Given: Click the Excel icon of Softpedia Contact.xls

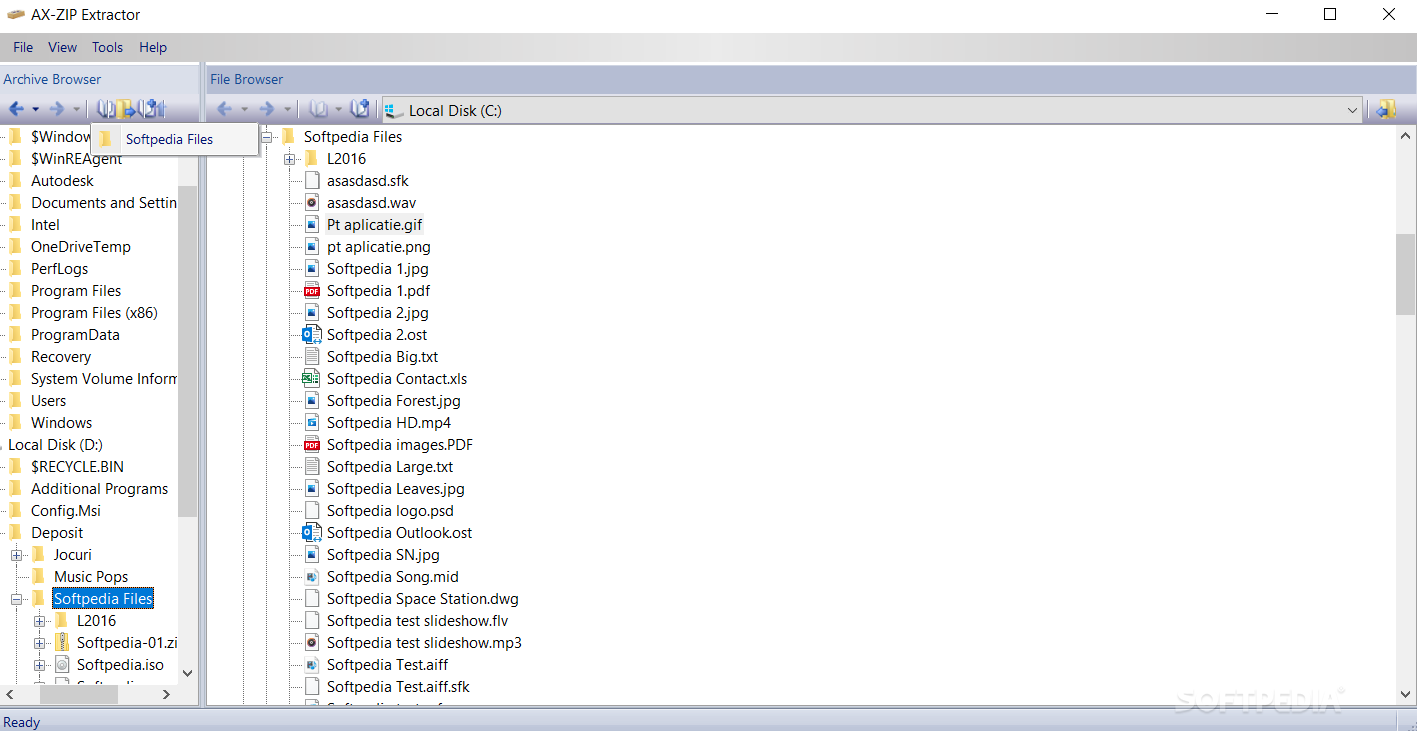Looking at the screenshot, I should (311, 379).
